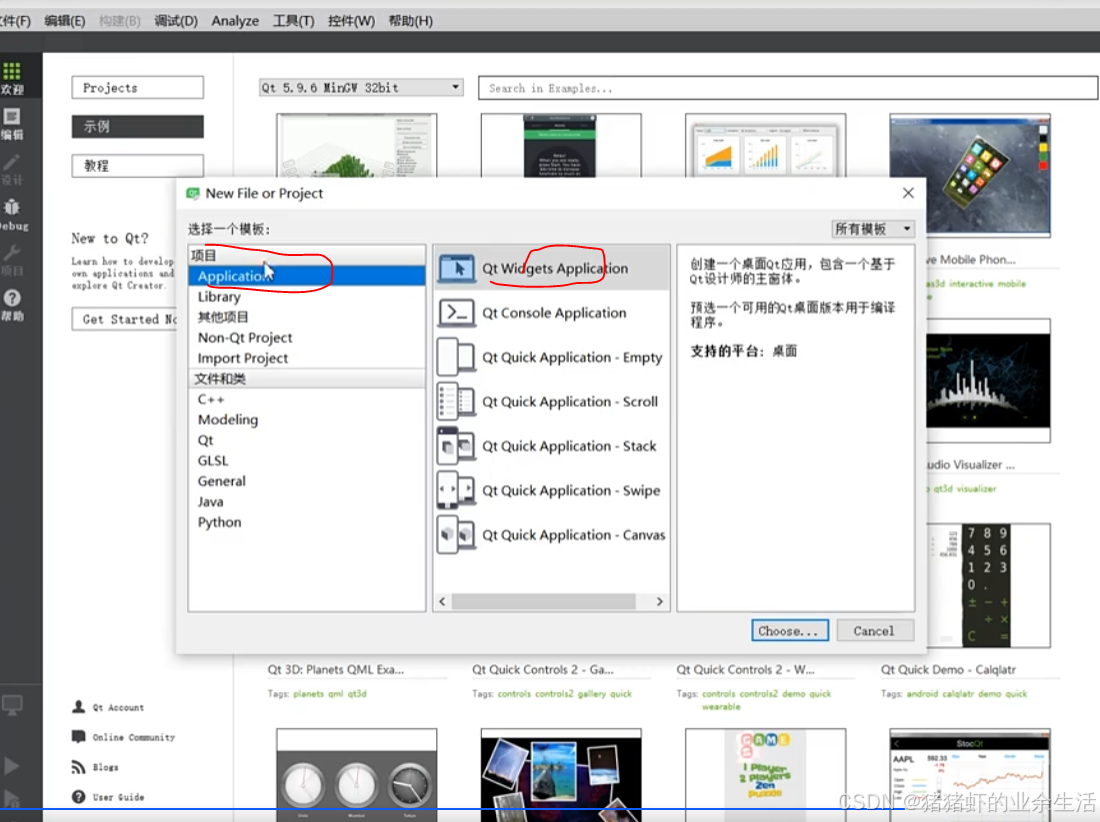This screenshot has height=822, width=1100.
Task: Click the Cancel button in dialog
Action: pyautogui.click(x=874, y=631)
